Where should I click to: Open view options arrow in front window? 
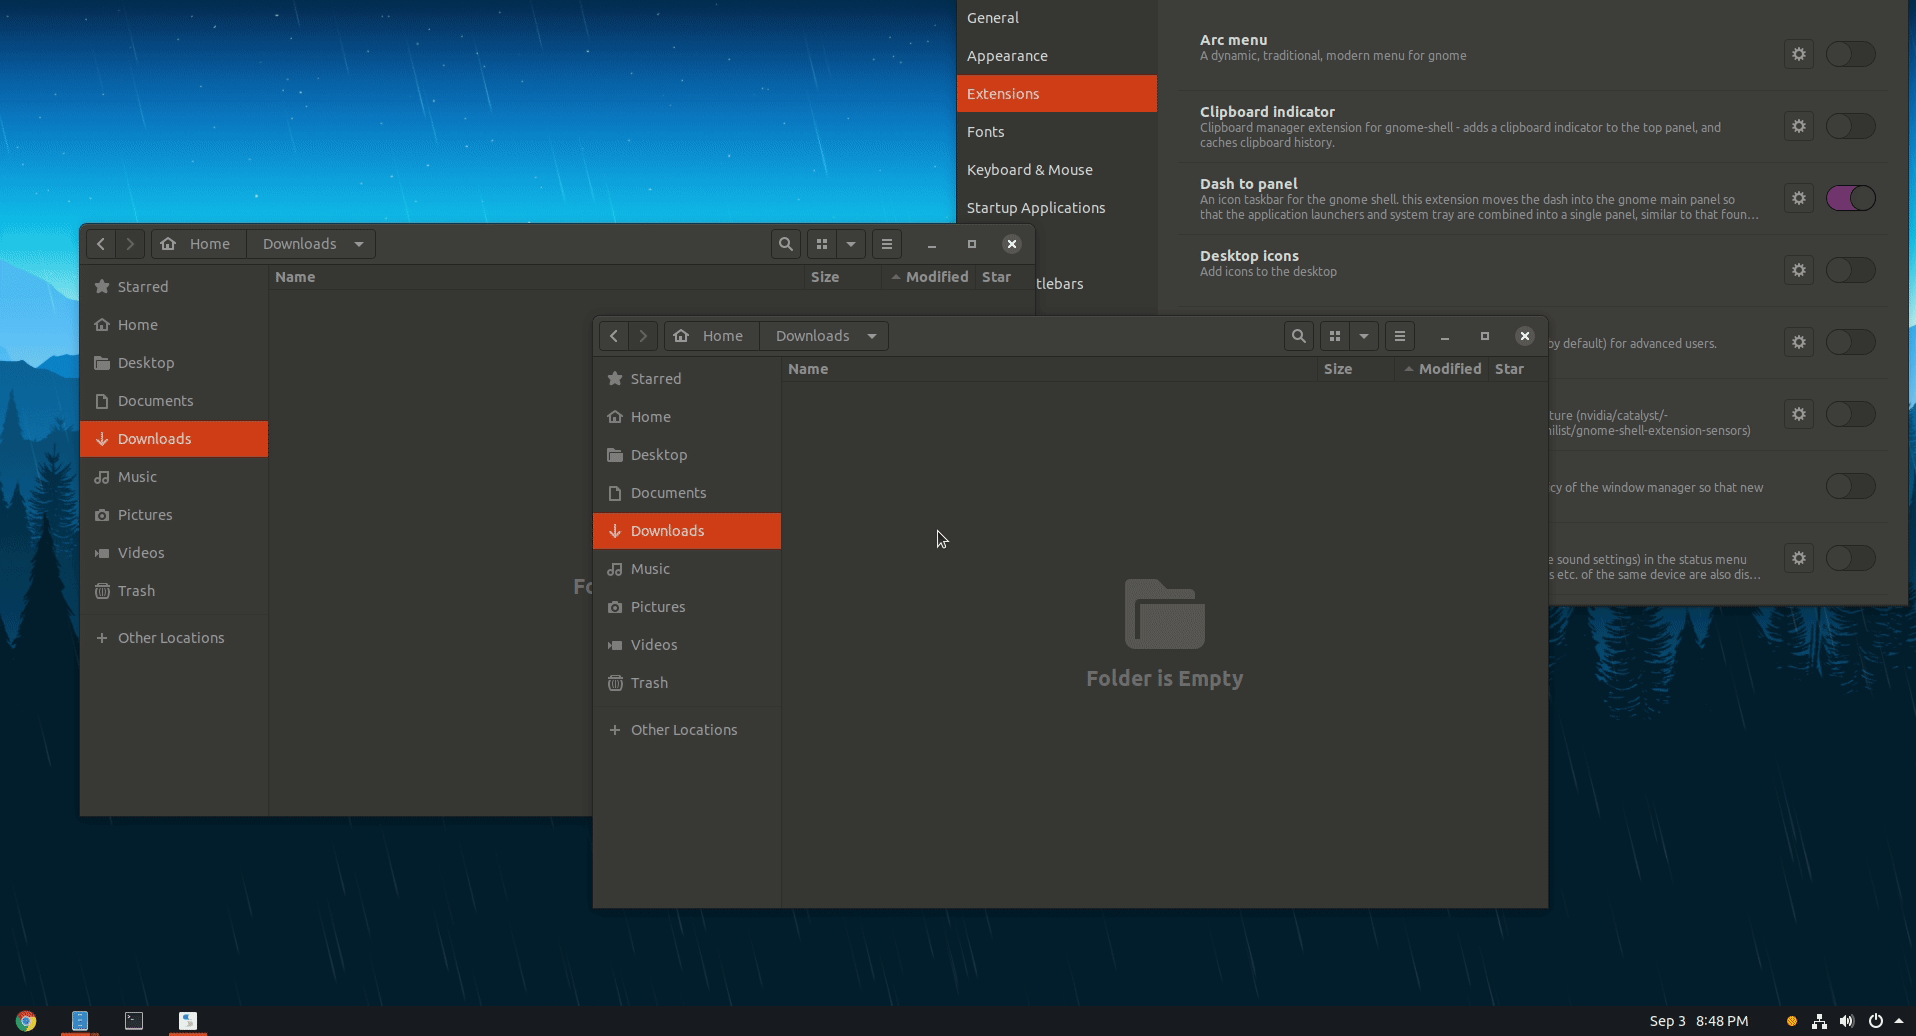tap(1363, 336)
